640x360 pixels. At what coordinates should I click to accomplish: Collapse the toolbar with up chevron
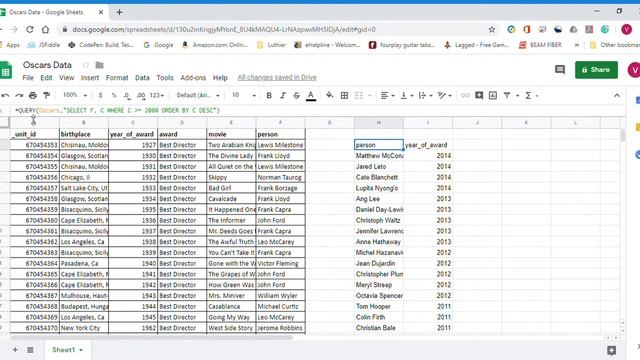click(x=617, y=96)
